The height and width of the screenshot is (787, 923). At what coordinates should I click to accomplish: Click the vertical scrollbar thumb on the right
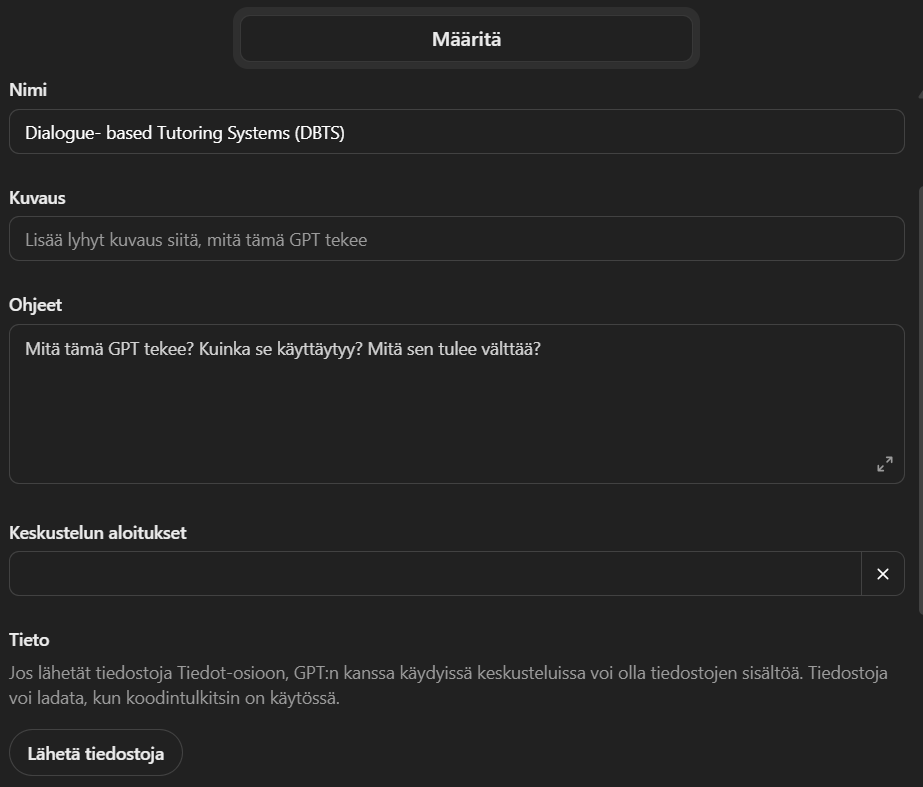(920, 400)
